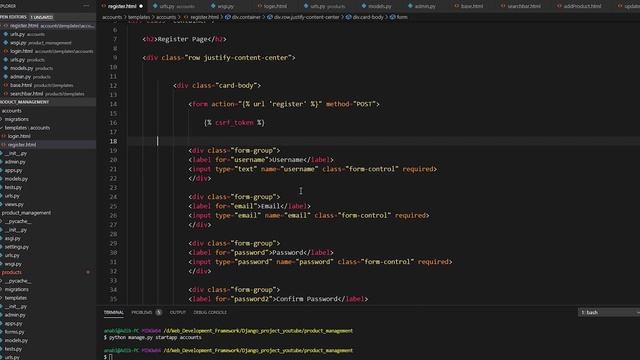This screenshot has height=360, width=640.
Task: Click the modified dot beside products folder
Action: pyautogui.click(x=88, y=272)
